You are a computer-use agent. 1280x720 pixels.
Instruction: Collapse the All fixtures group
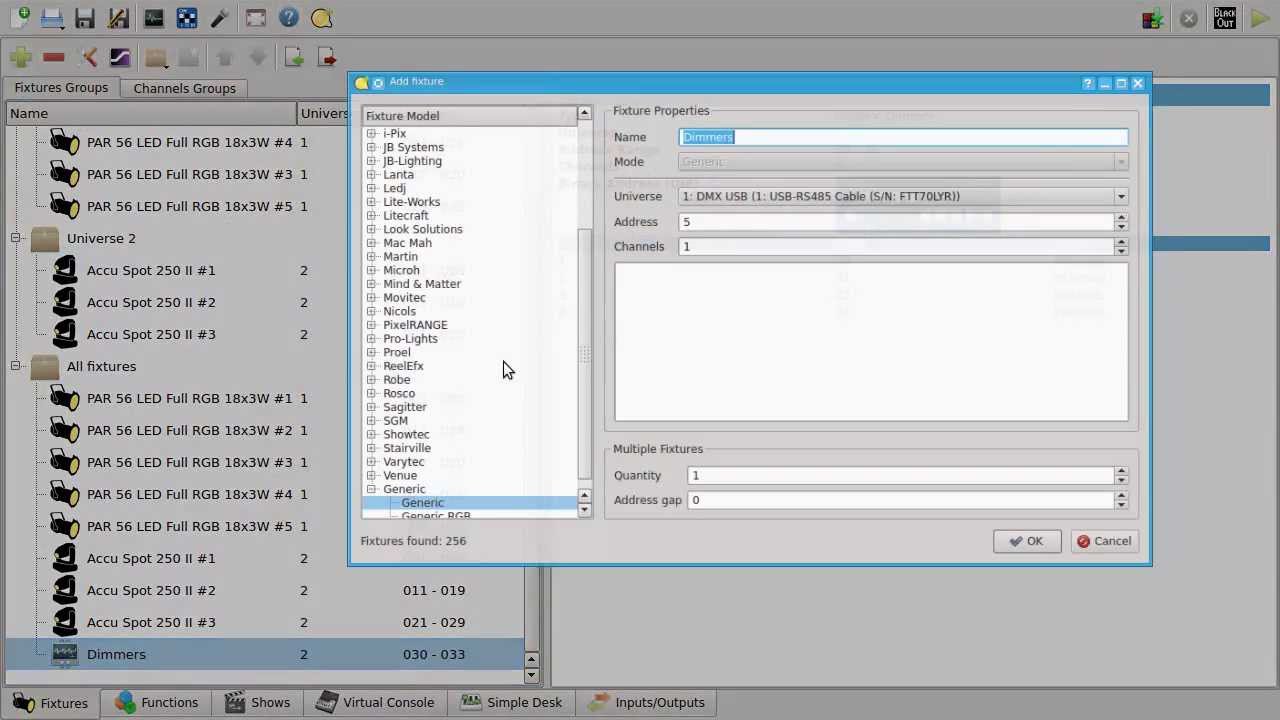tap(16, 366)
